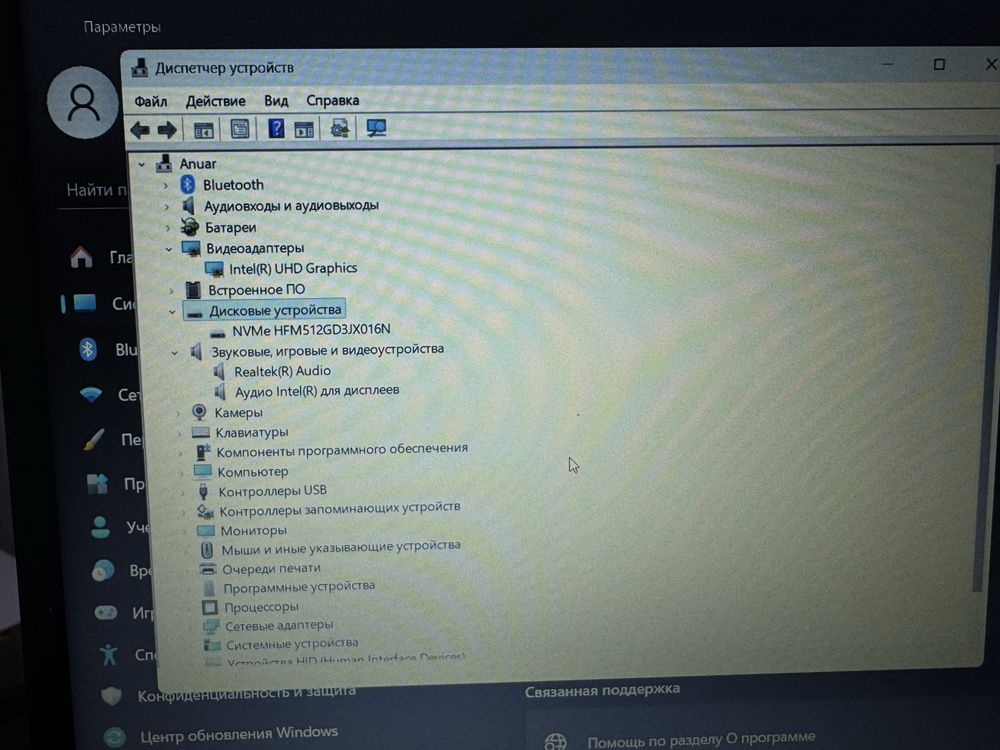The width and height of the screenshot is (1000, 750).
Task: Open the Файл menu
Action: [151, 102]
